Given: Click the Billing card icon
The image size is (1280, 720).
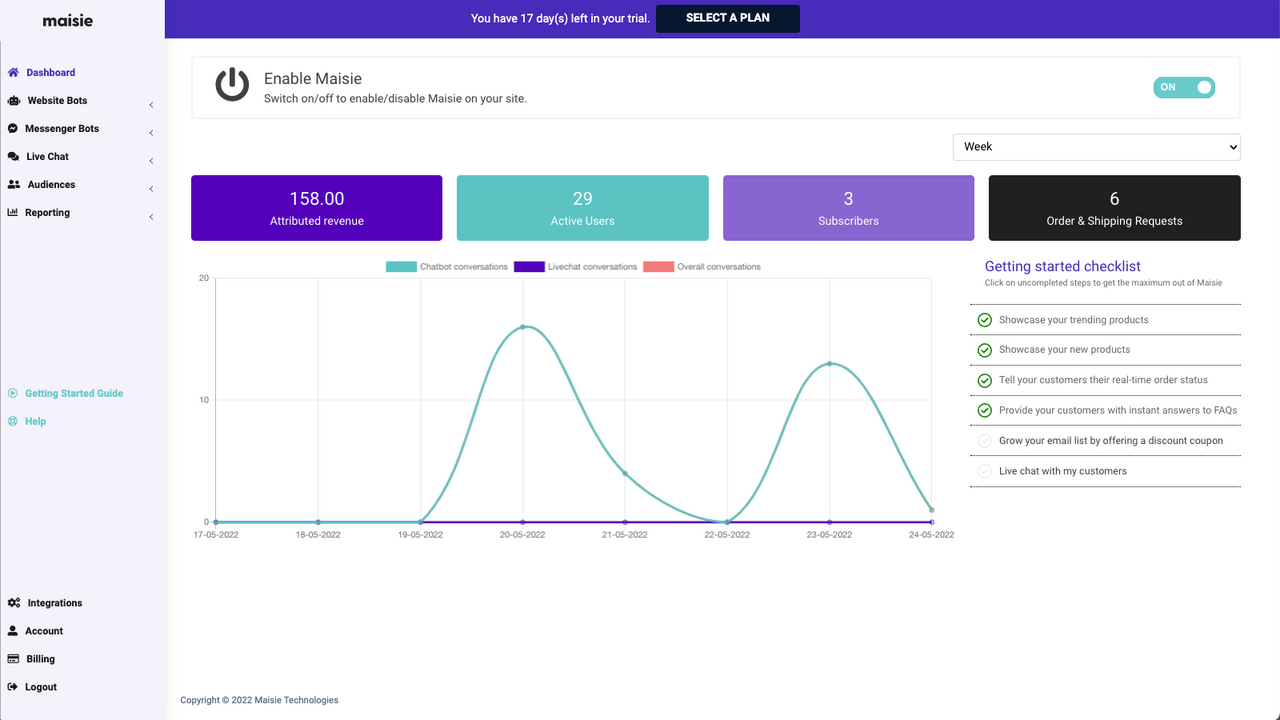Looking at the screenshot, I should pyautogui.click(x=13, y=658).
